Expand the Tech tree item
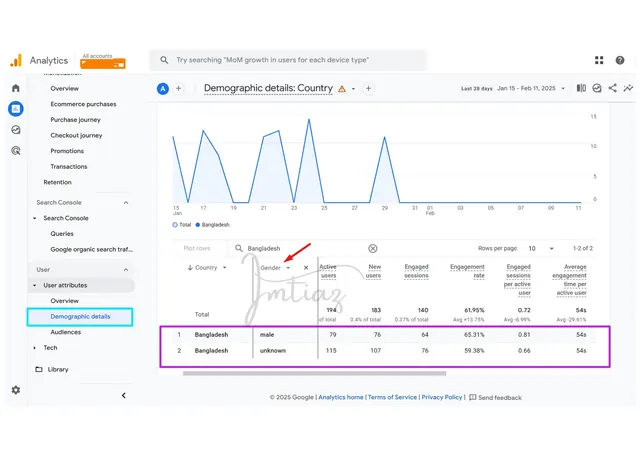Image resolution: width=640 pixels, height=452 pixels. click(35, 347)
